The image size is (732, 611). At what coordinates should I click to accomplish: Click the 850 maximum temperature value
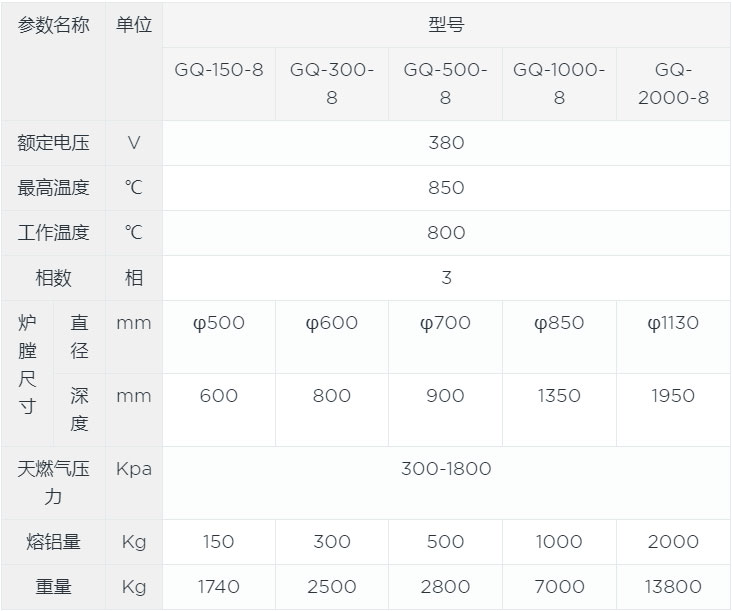point(446,188)
